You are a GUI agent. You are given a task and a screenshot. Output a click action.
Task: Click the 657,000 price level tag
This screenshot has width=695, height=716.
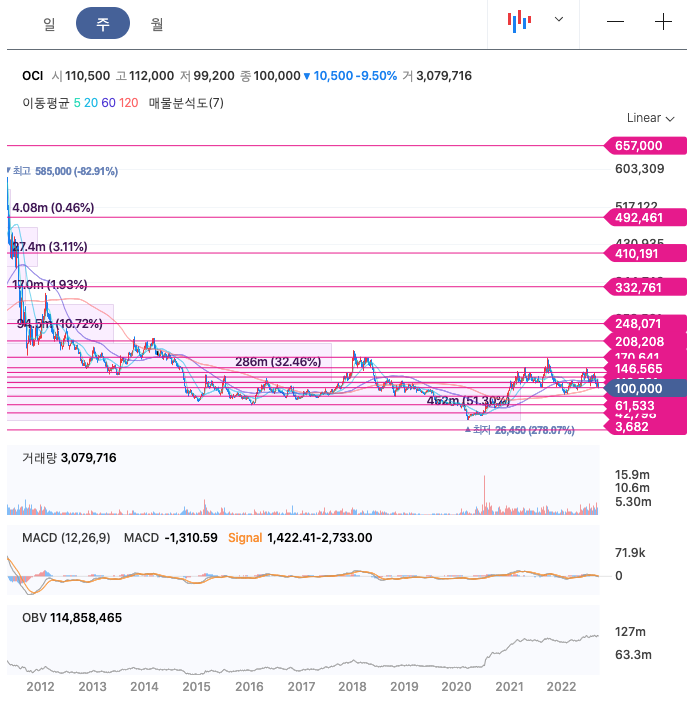(645, 146)
